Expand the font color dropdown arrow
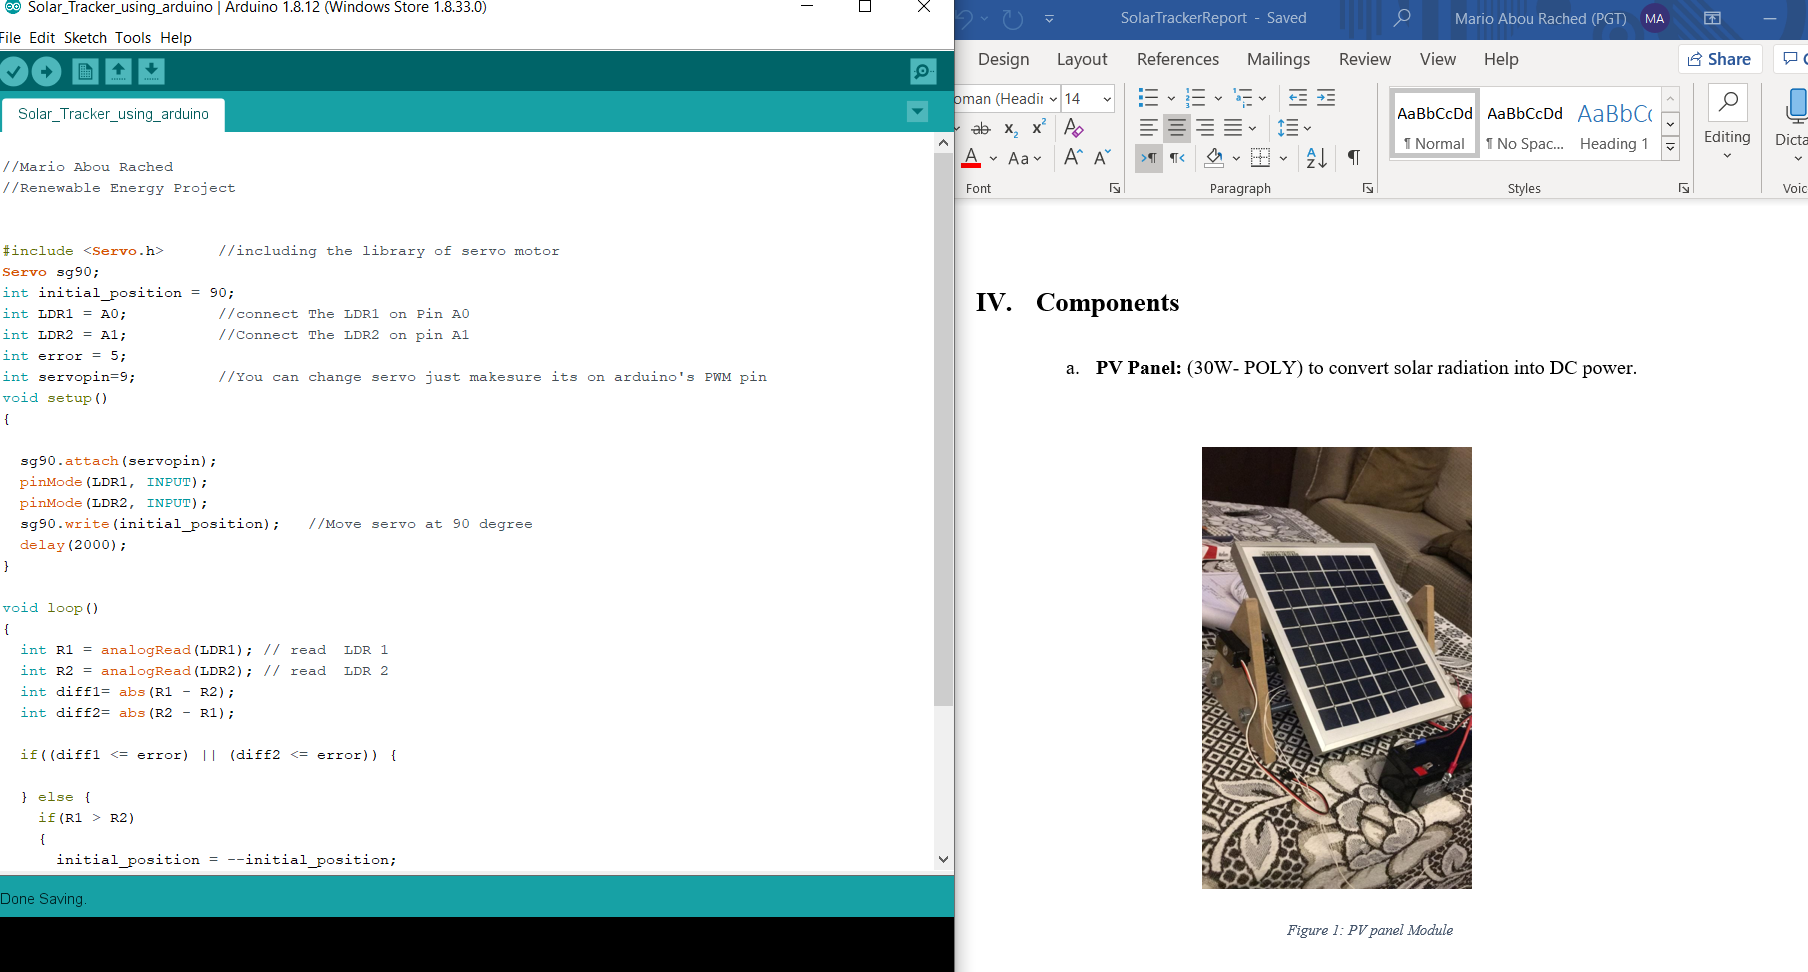 tap(993, 158)
